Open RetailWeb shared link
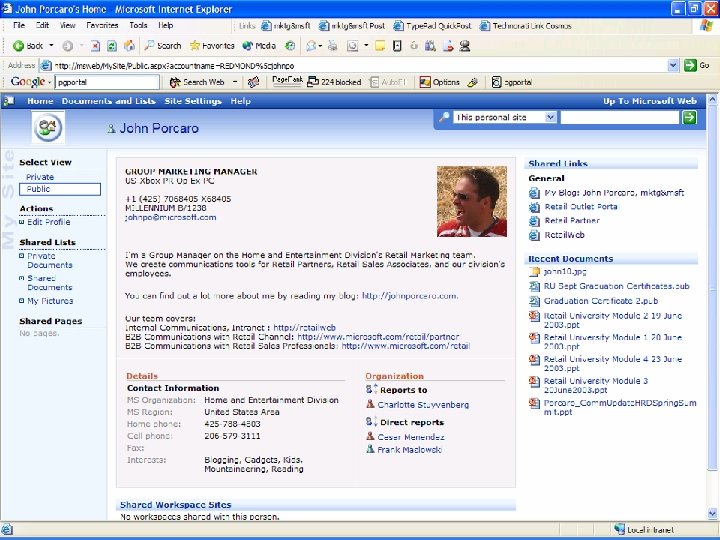Viewport: 720px width, 540px height. coord(564,235)
